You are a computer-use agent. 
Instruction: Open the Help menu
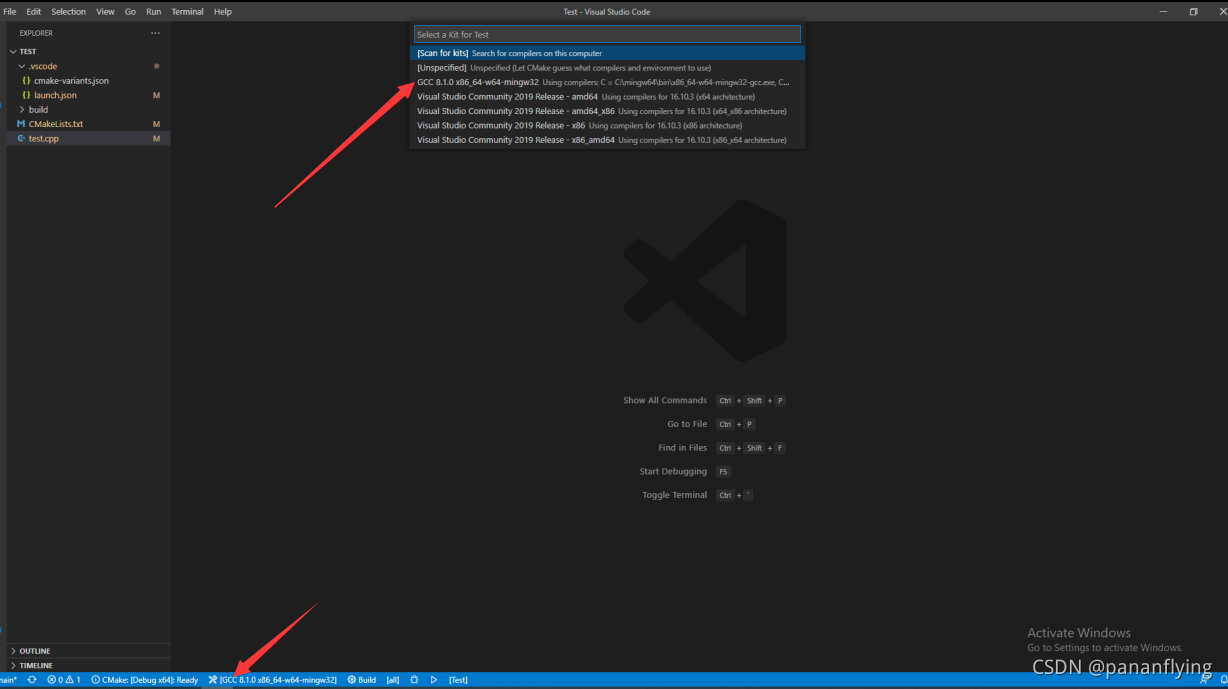coord(223,12)
